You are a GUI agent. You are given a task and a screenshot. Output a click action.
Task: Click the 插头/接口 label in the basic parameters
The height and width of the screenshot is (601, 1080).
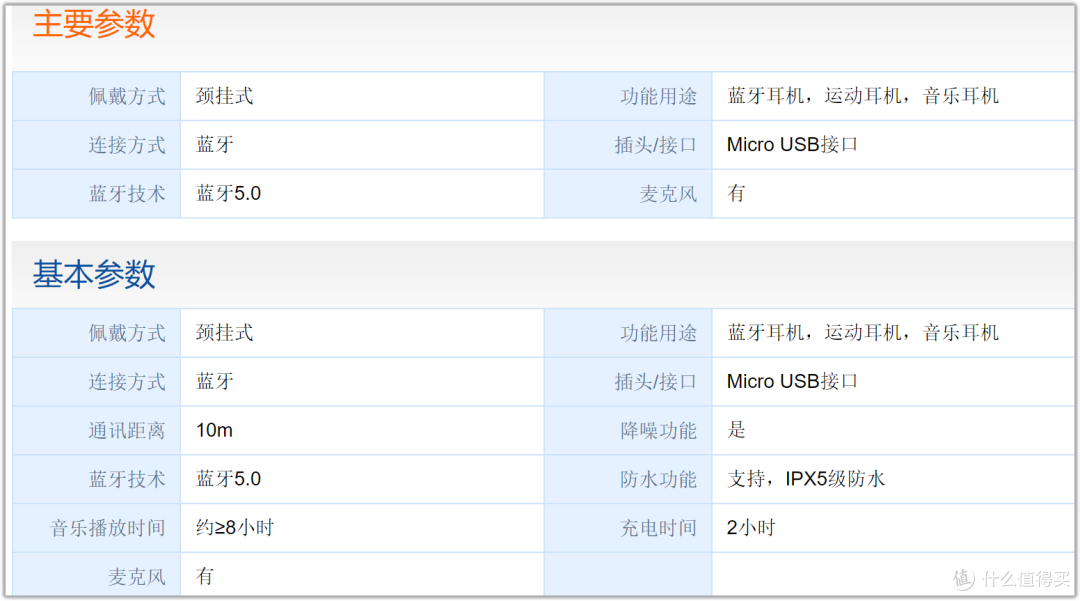coord(655,381)
